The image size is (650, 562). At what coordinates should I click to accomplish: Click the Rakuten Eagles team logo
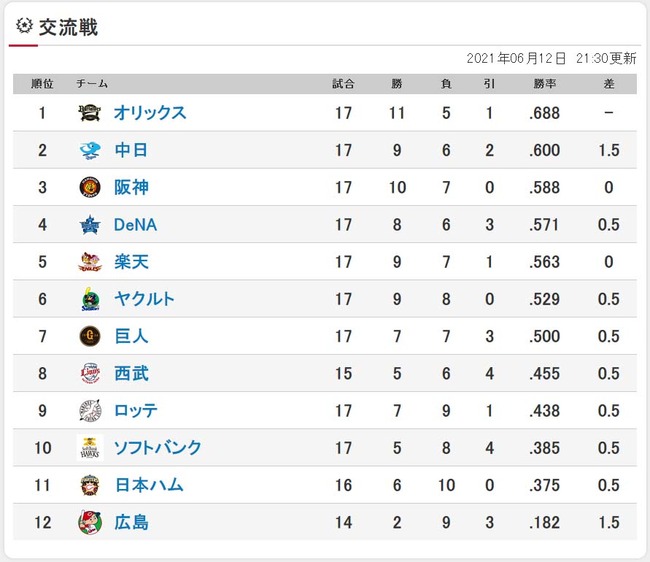pyautogui.click(x=90, y=262)
